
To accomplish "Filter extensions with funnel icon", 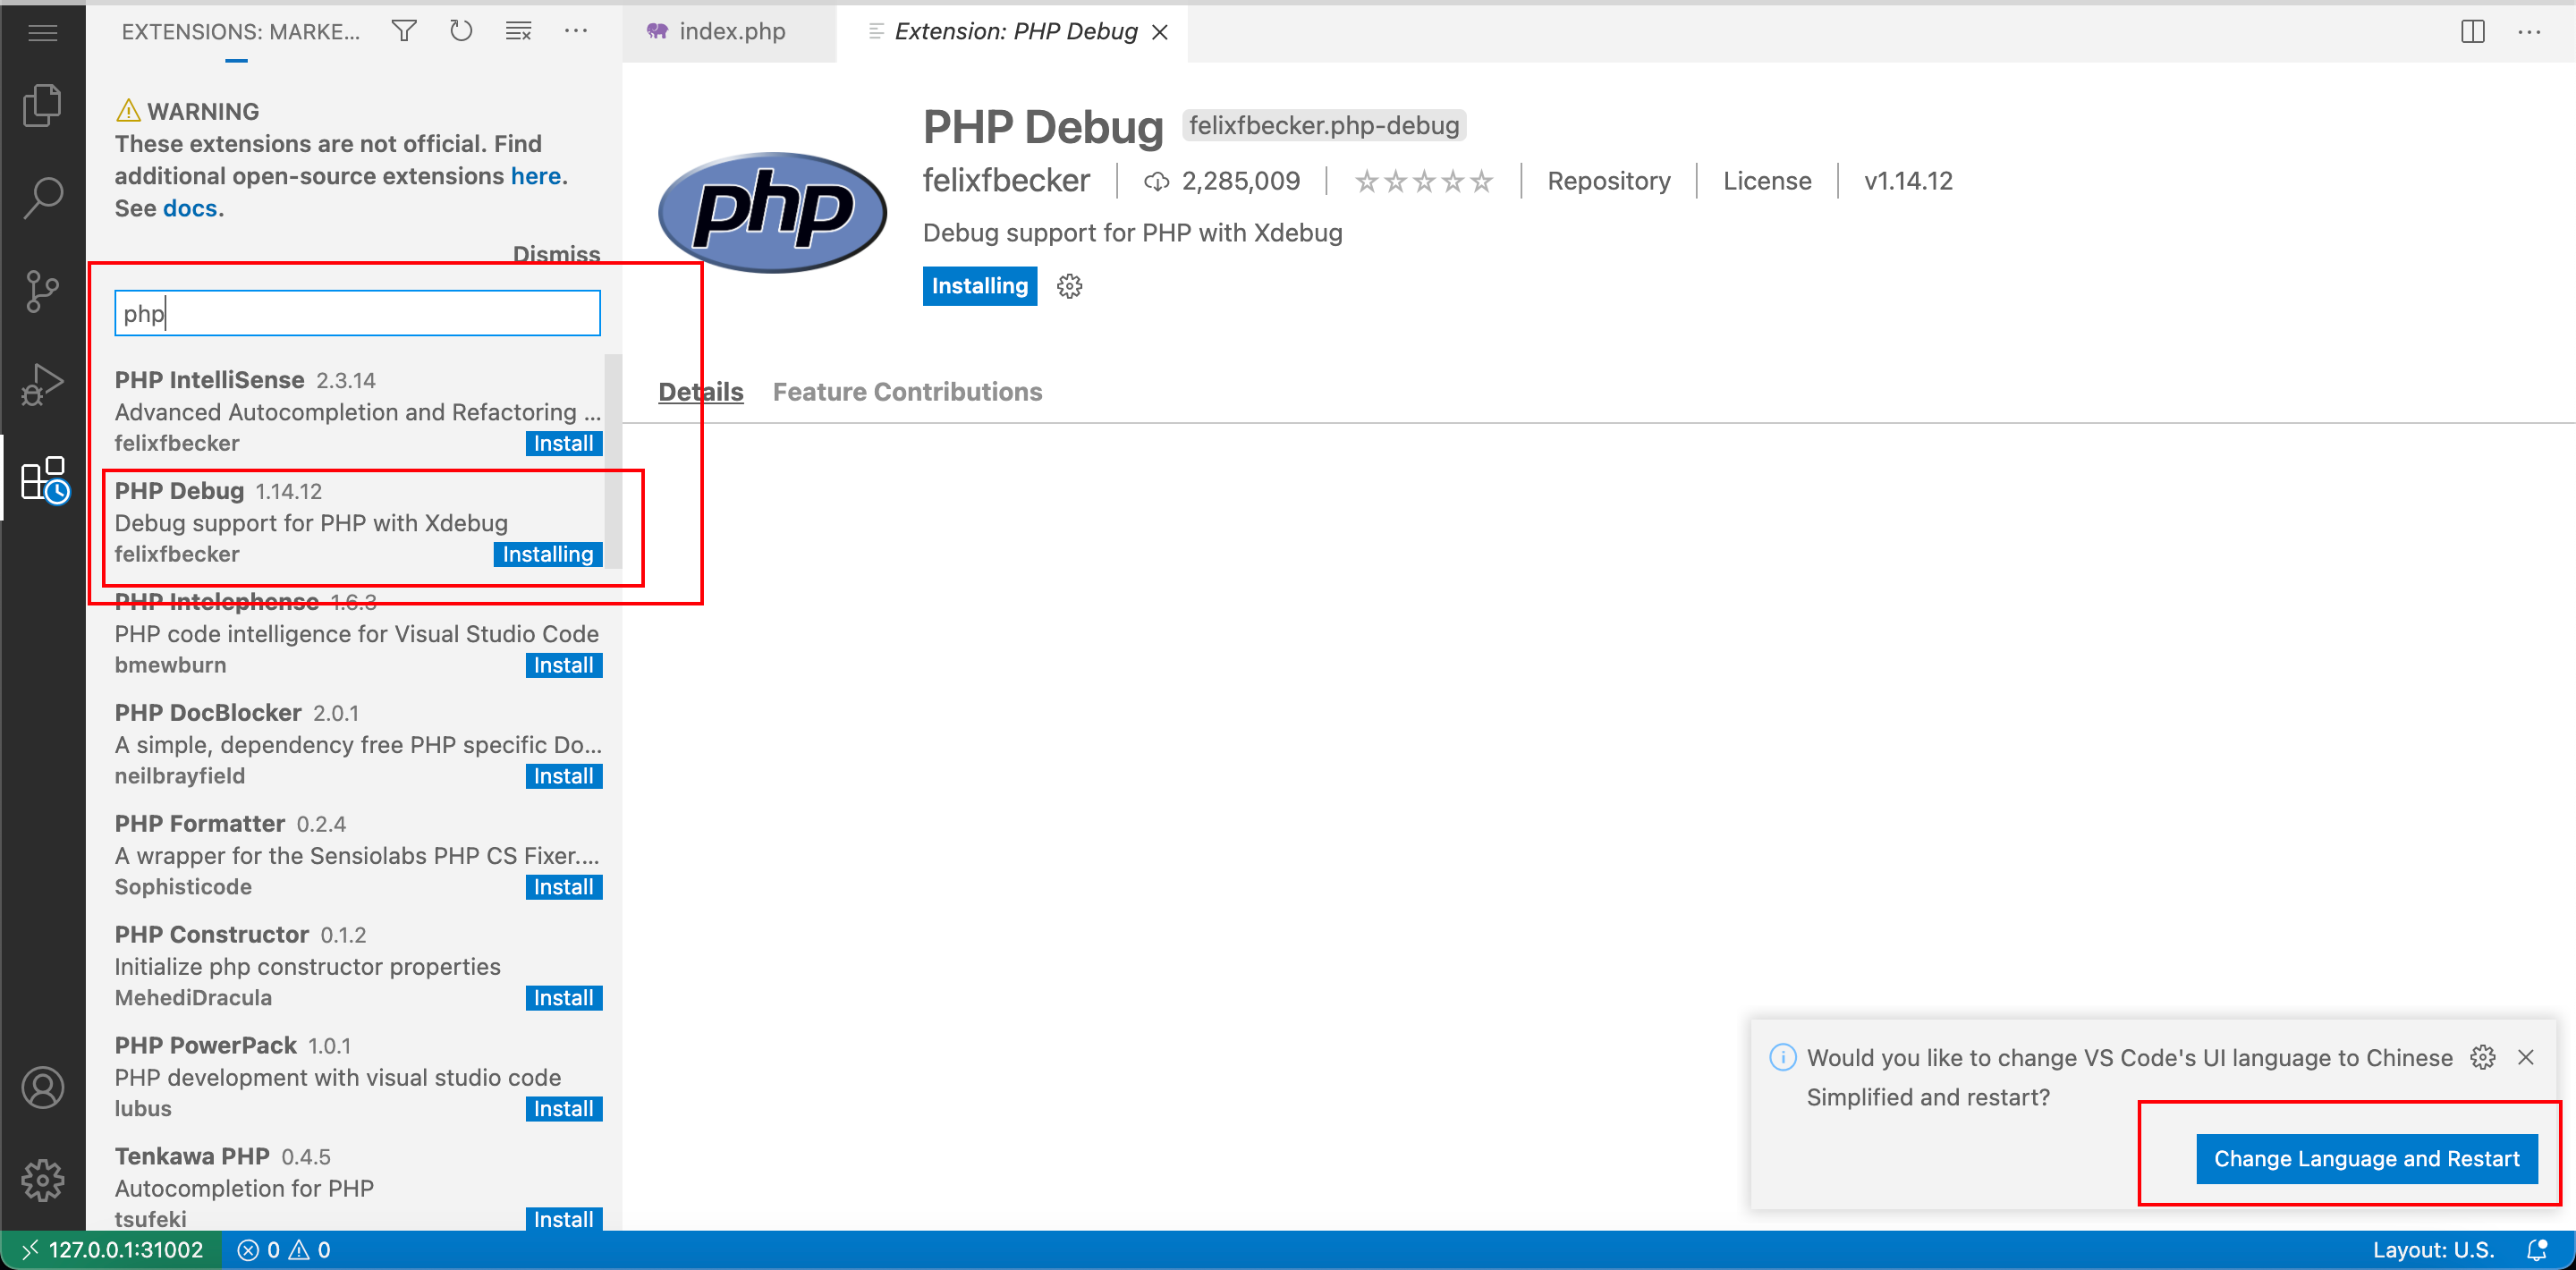I will point(404,31).
